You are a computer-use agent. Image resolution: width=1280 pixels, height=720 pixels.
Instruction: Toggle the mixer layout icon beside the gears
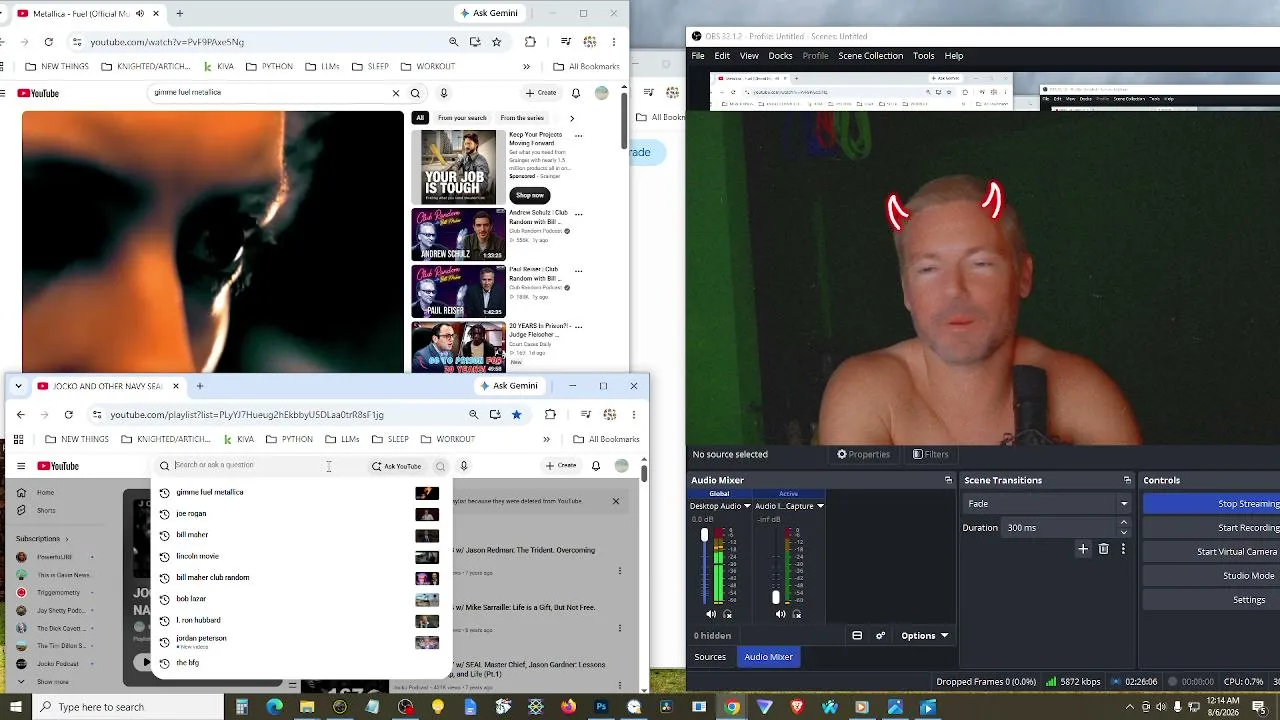(857, 636)
